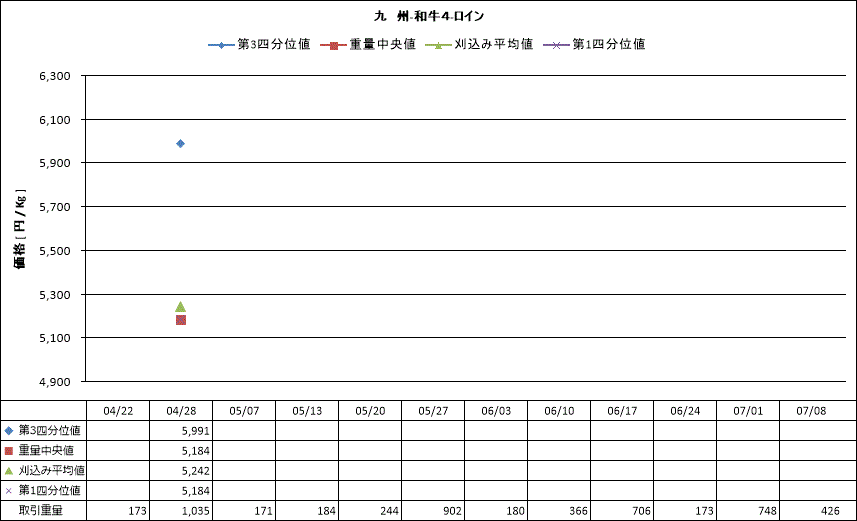Click the 07/01 date column header
Viewport: 857px width, 521px height.
coord(748,411)
